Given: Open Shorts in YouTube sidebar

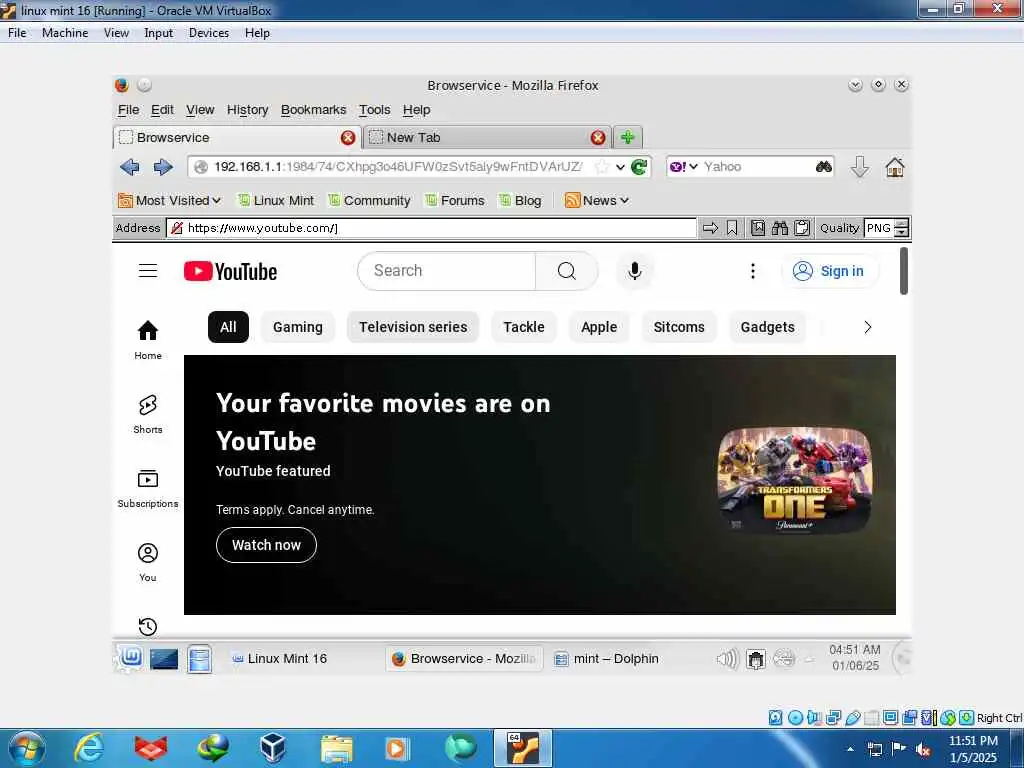Looking at the screenshot, I should tap(148, 414).
